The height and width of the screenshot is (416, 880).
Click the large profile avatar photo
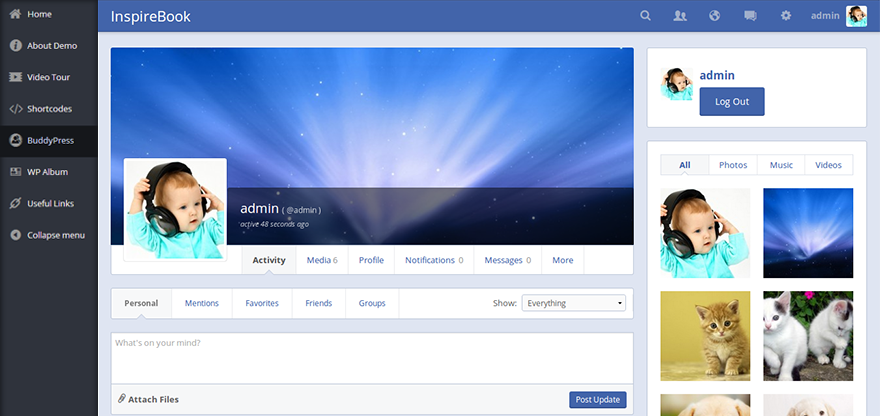175,209
